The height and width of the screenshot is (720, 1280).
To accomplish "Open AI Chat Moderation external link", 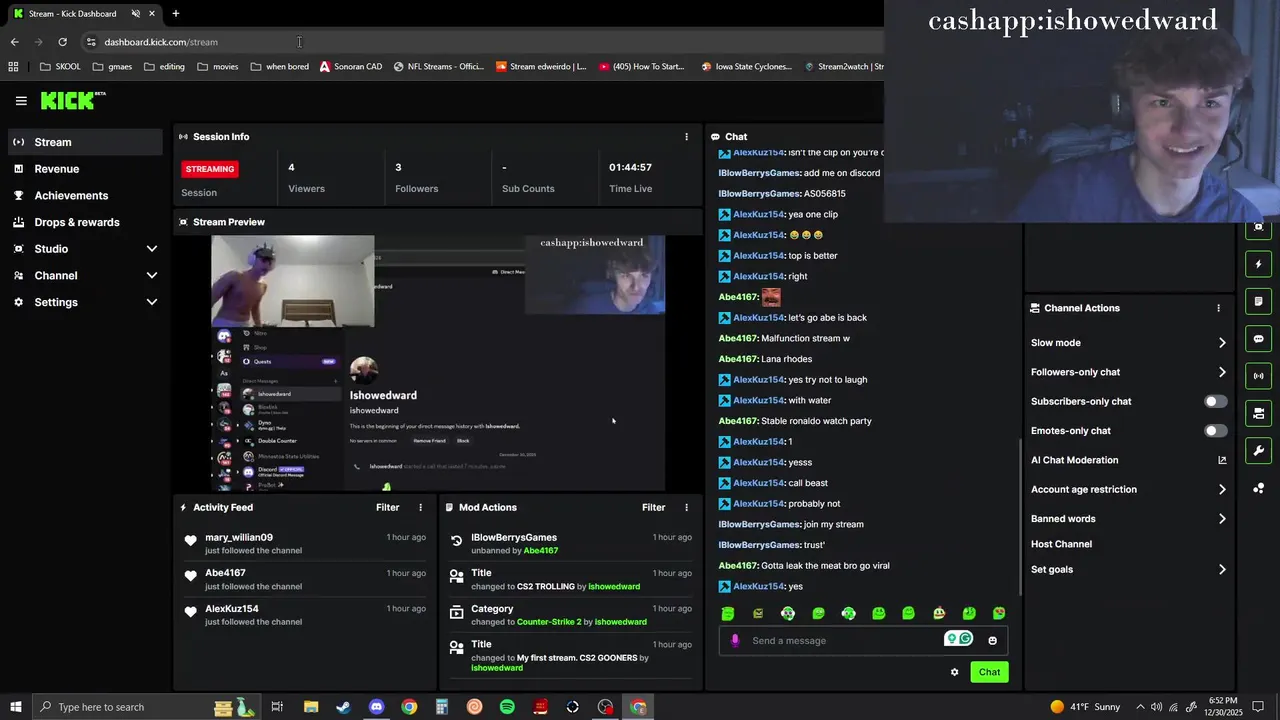I will point(1222,460).
